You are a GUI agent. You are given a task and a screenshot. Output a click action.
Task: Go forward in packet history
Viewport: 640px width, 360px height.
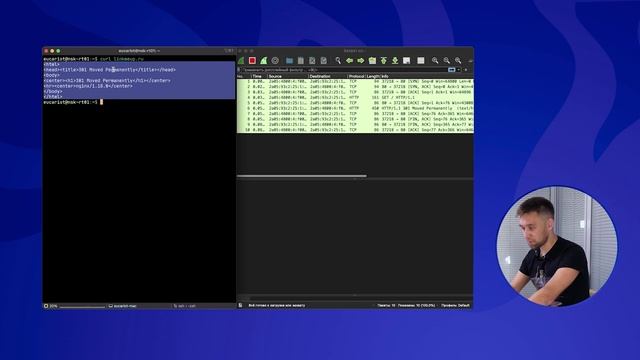(x=361, y=60)
